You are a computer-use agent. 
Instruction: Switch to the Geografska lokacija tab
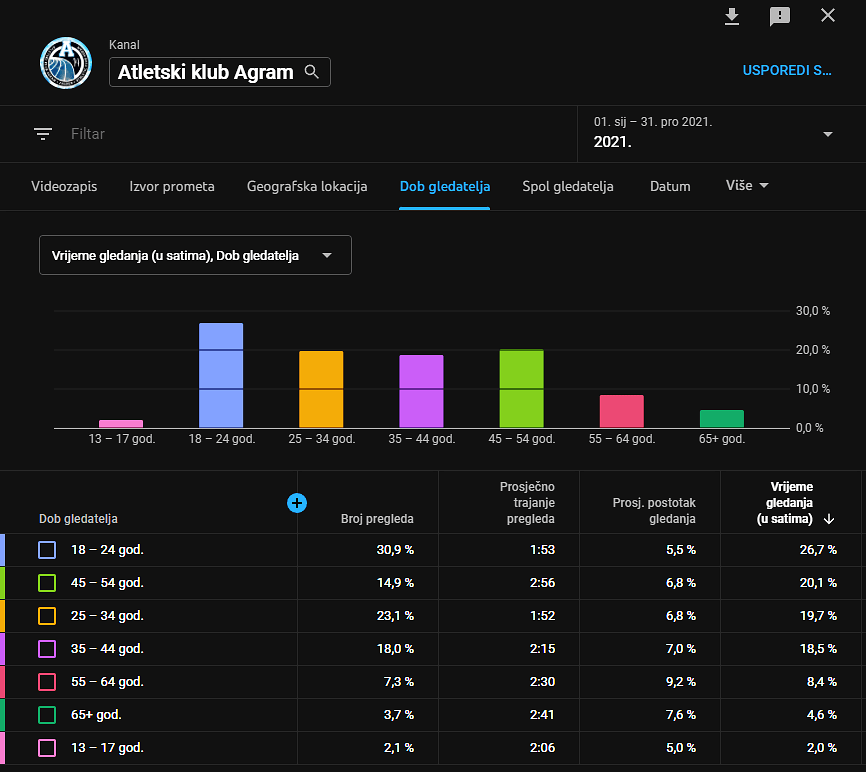pyautogui.click(x=307, y=186)
